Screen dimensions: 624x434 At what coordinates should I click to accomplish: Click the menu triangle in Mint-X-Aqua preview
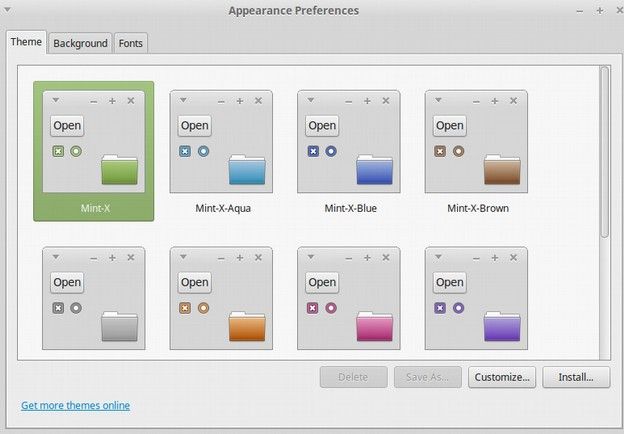(x=183, y=100)
